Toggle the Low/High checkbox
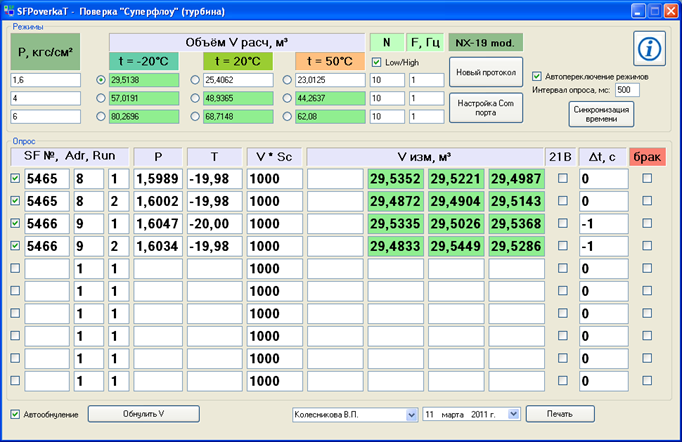 click(x=376, y=62)
